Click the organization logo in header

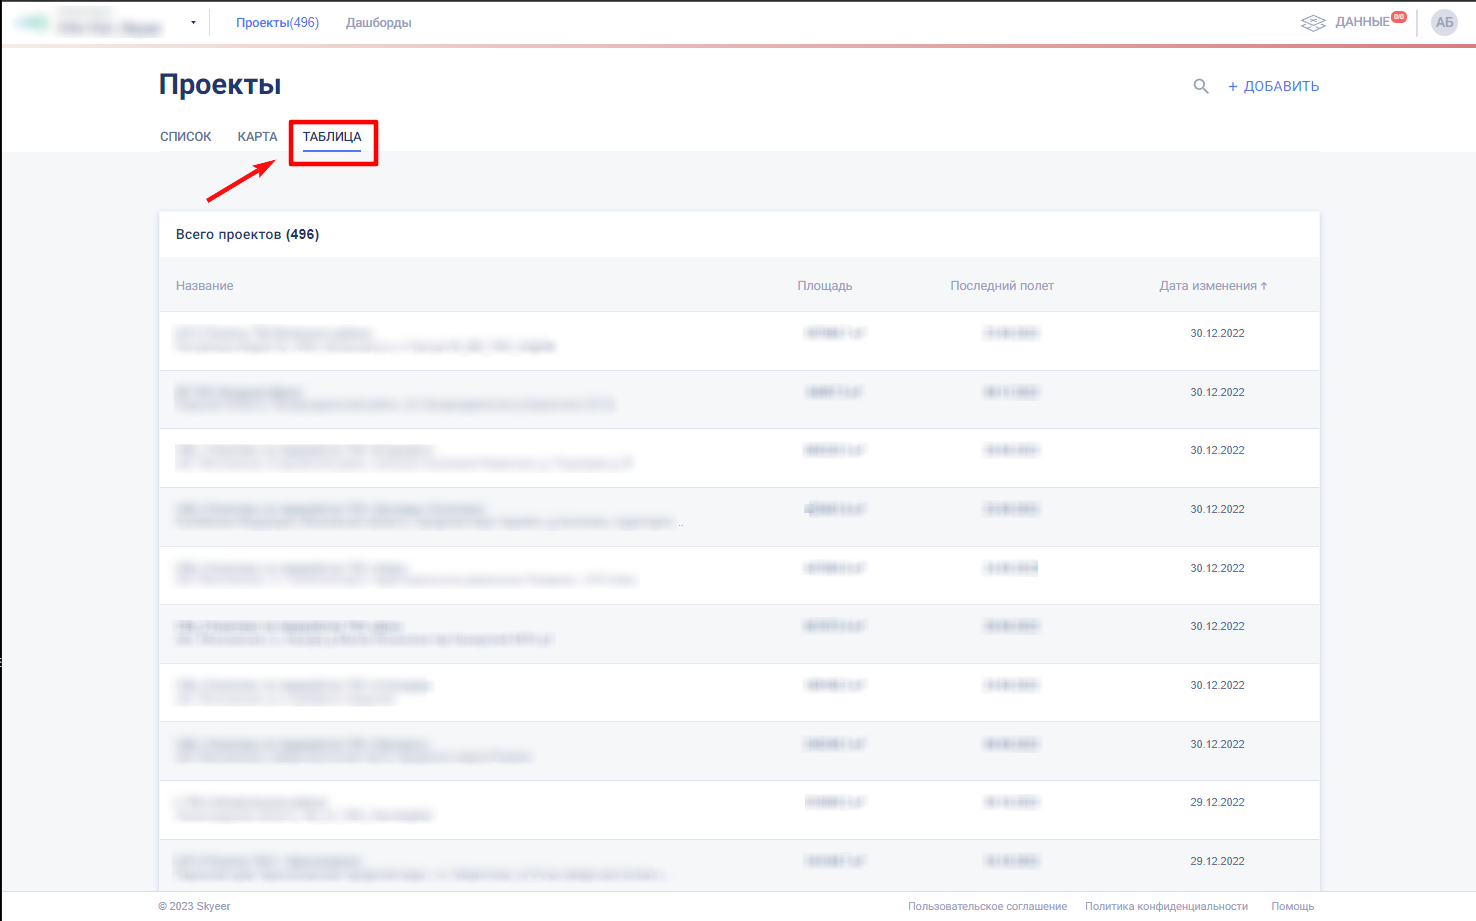click(32, 22)
